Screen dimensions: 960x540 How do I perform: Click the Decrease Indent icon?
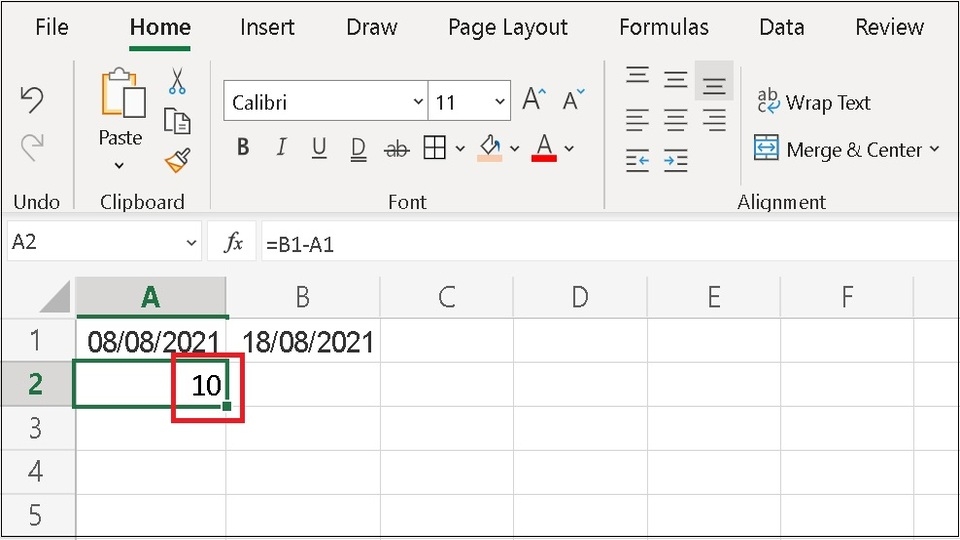coord(637,160)
